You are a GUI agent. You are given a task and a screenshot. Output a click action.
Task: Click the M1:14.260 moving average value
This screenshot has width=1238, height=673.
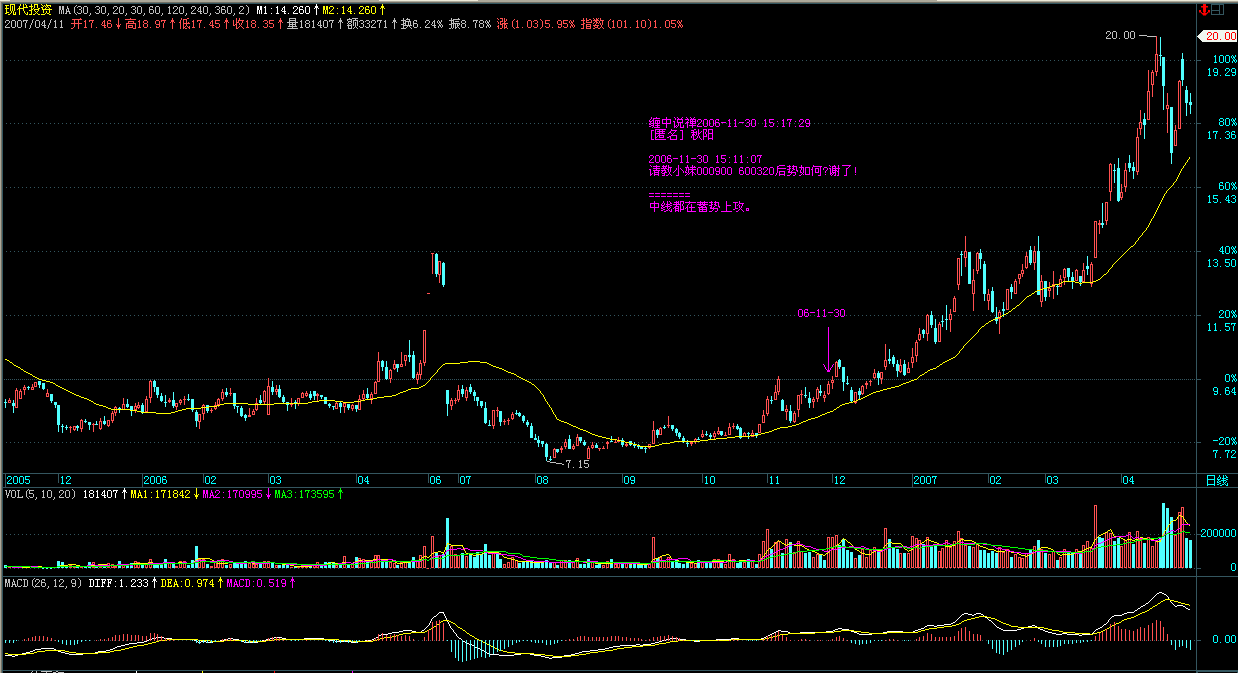(x=285, y=9)
